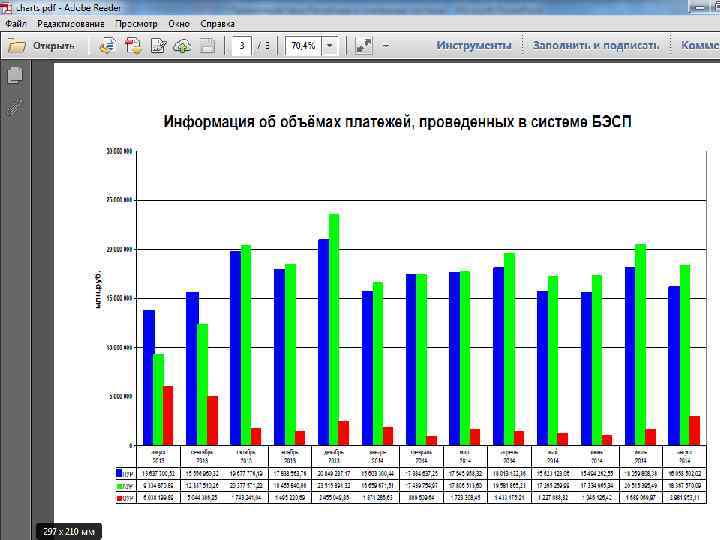This screenshot has height=540, width=720.
Task: Open the Файл menu
Action: pos(16,23)
